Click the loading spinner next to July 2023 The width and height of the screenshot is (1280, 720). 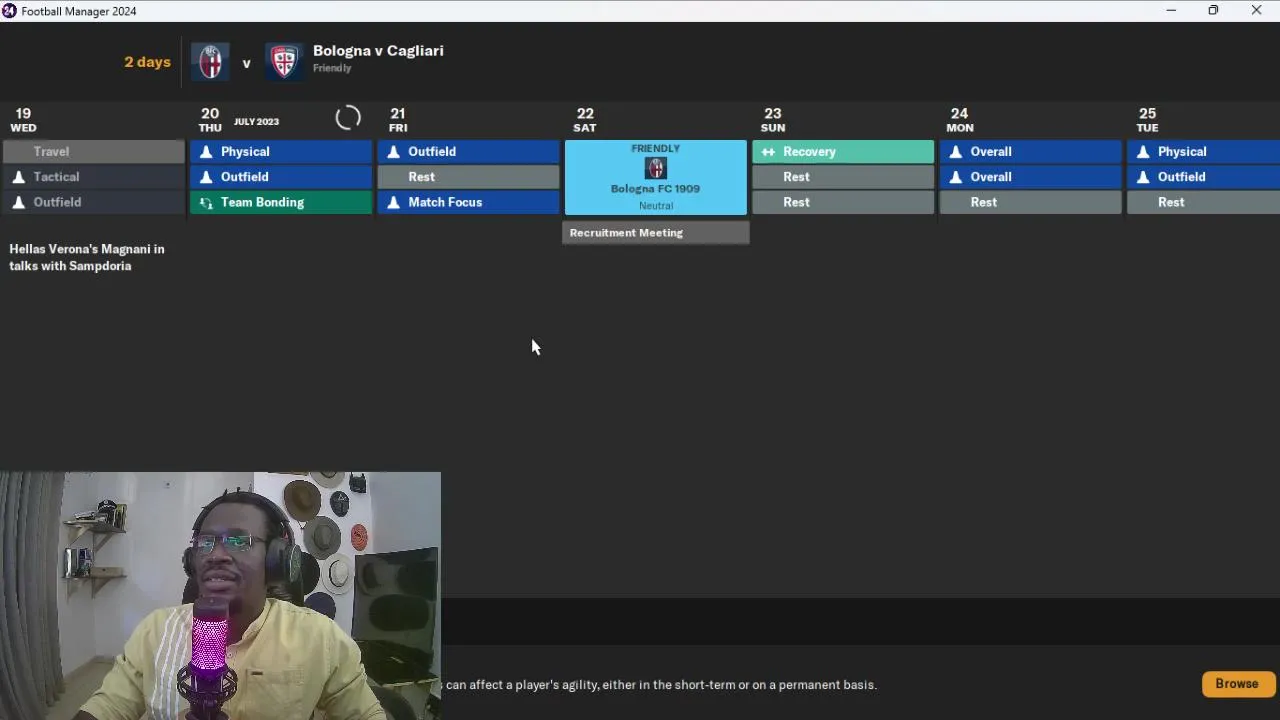tap(348, 119)
